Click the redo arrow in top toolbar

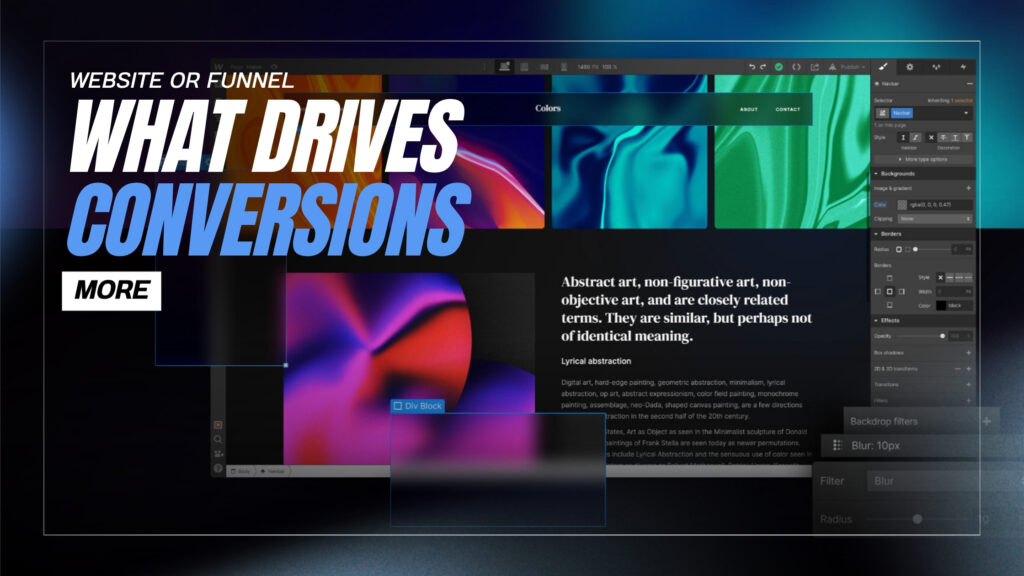(763, 67)
